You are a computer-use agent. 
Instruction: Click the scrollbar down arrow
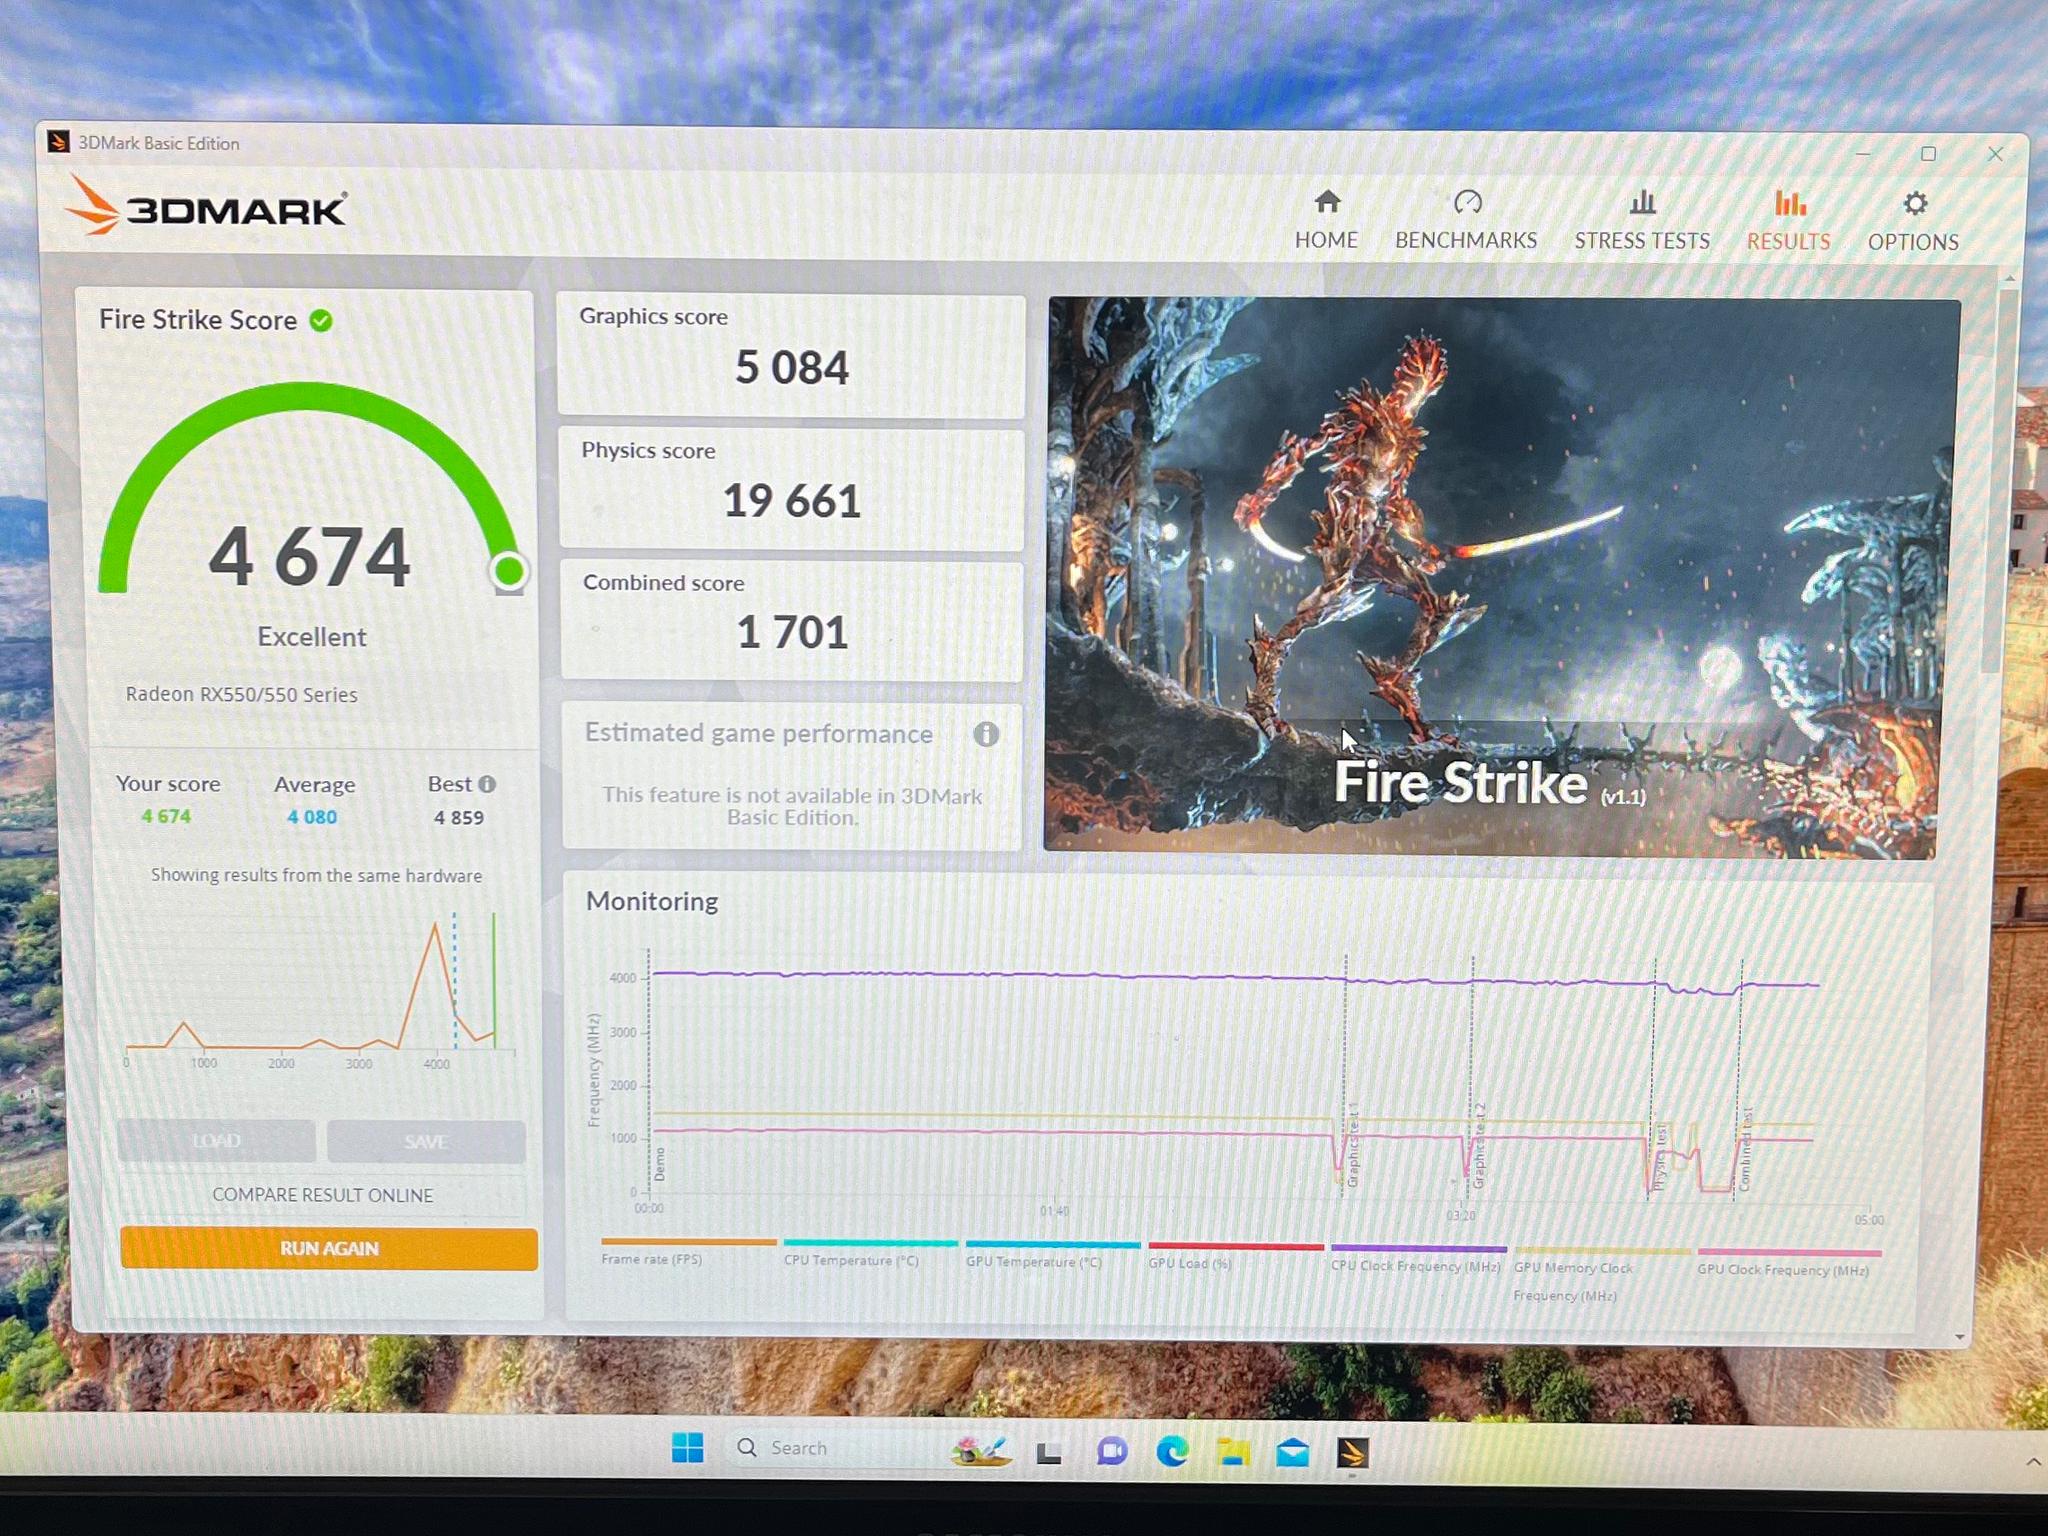point(1960,1337)
